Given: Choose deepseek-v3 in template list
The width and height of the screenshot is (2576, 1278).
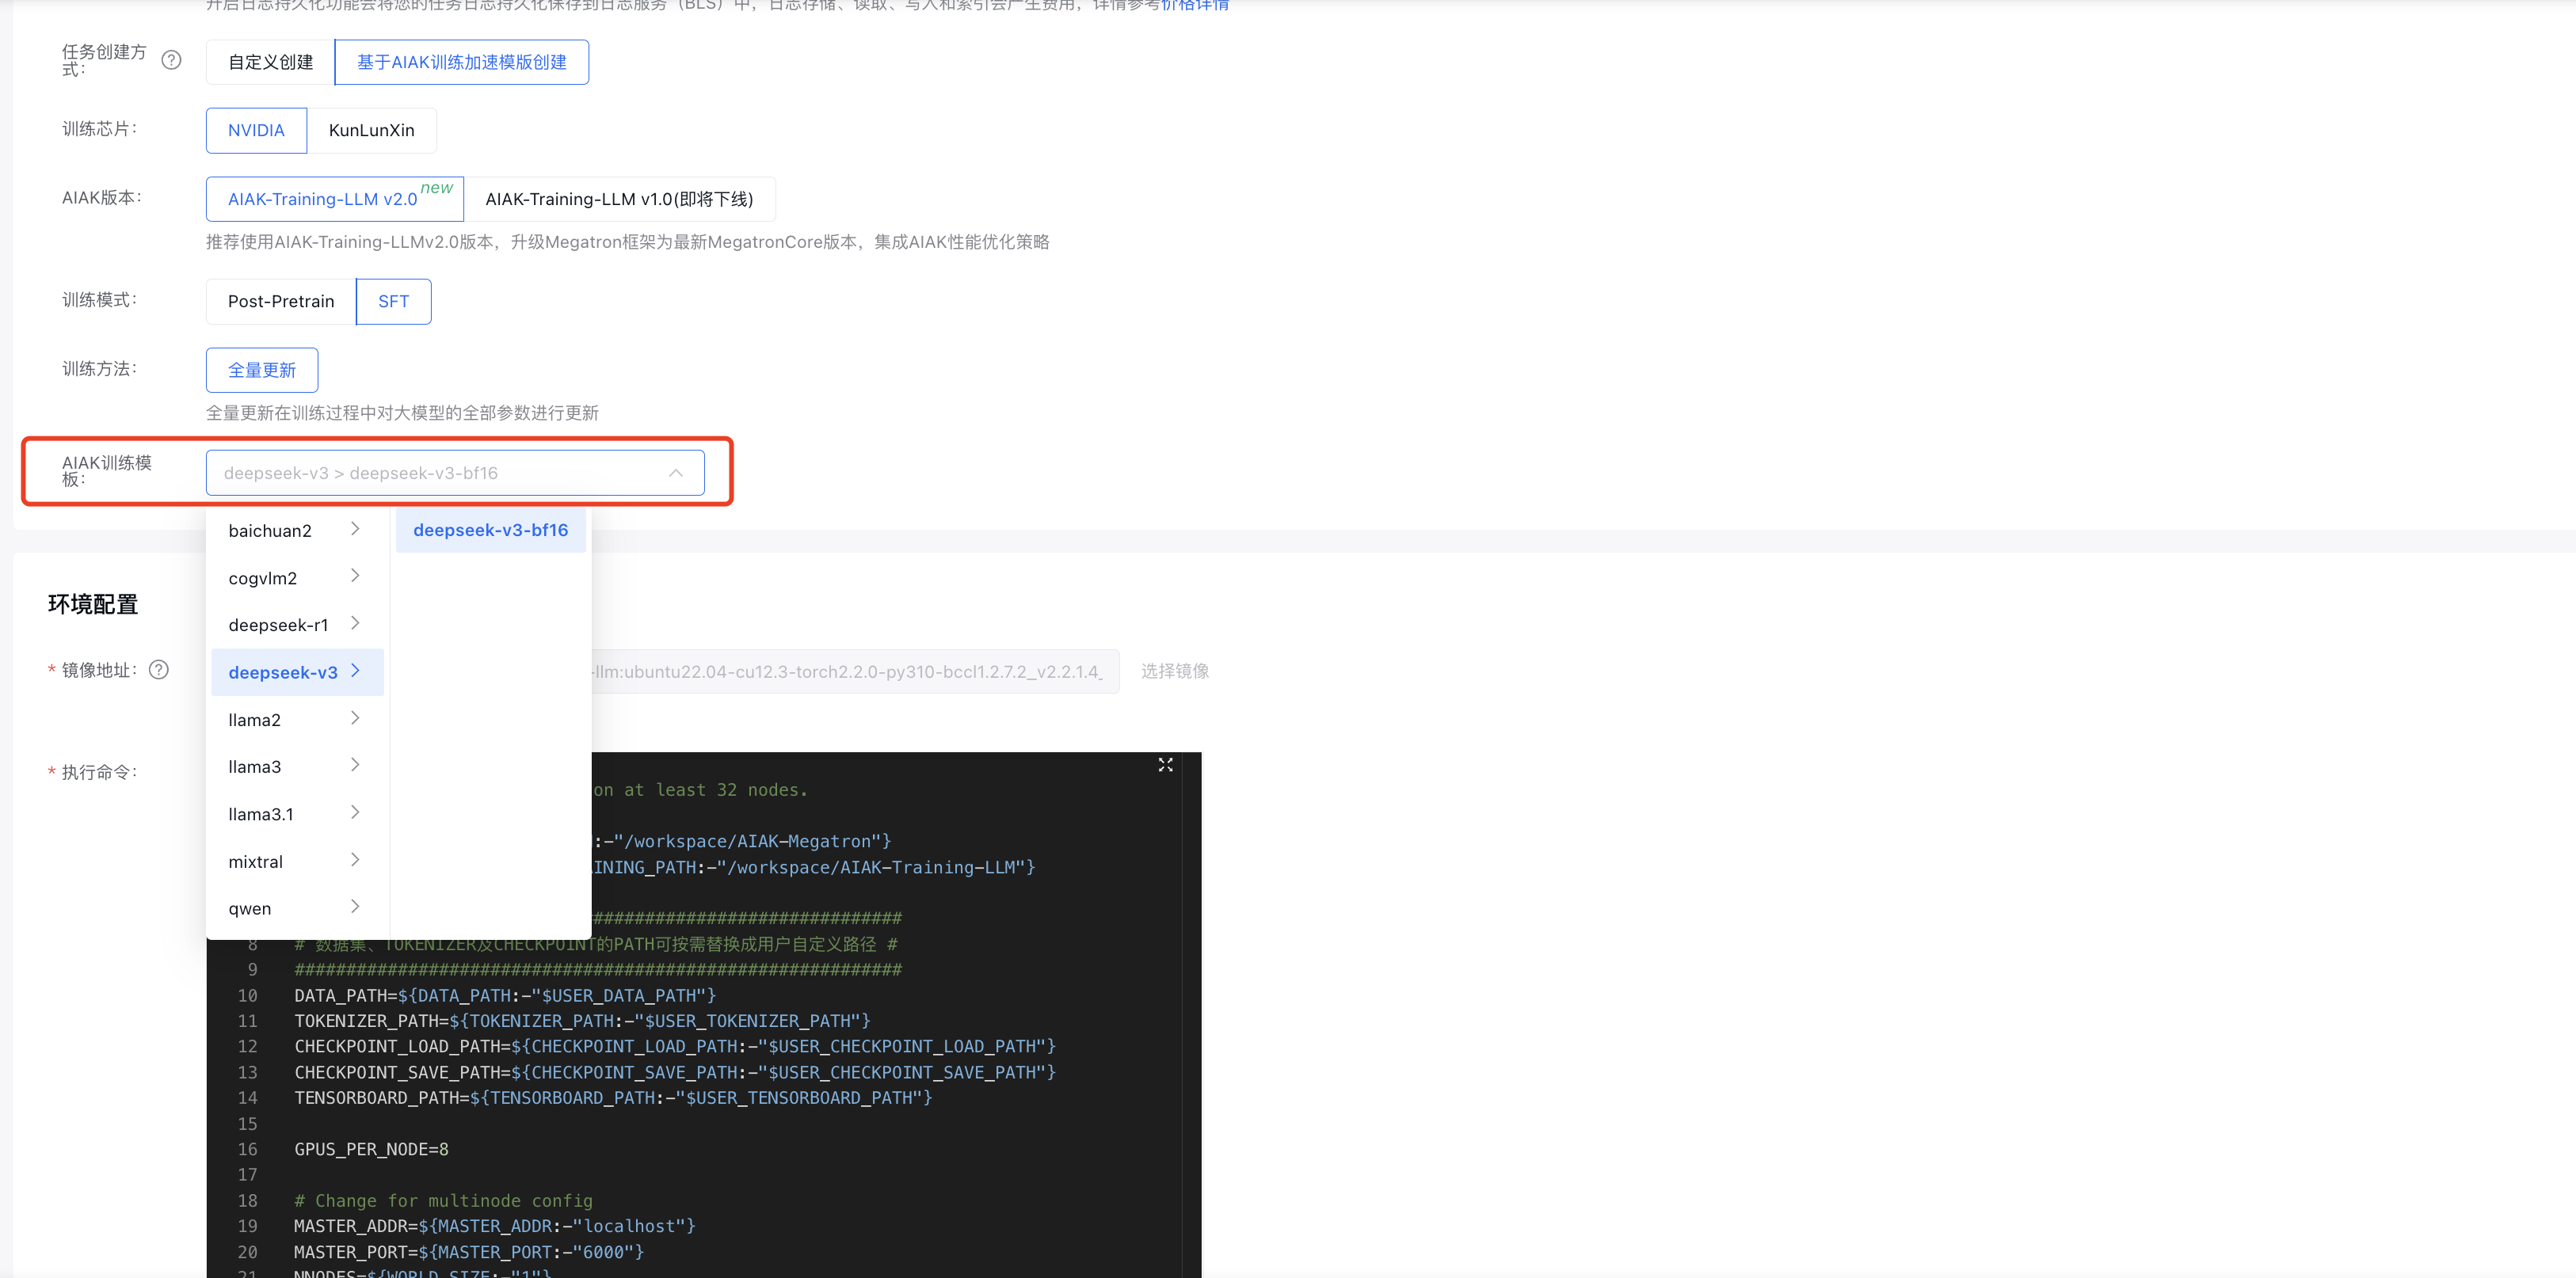Looking at the screenshot, I should click(297, 672).
